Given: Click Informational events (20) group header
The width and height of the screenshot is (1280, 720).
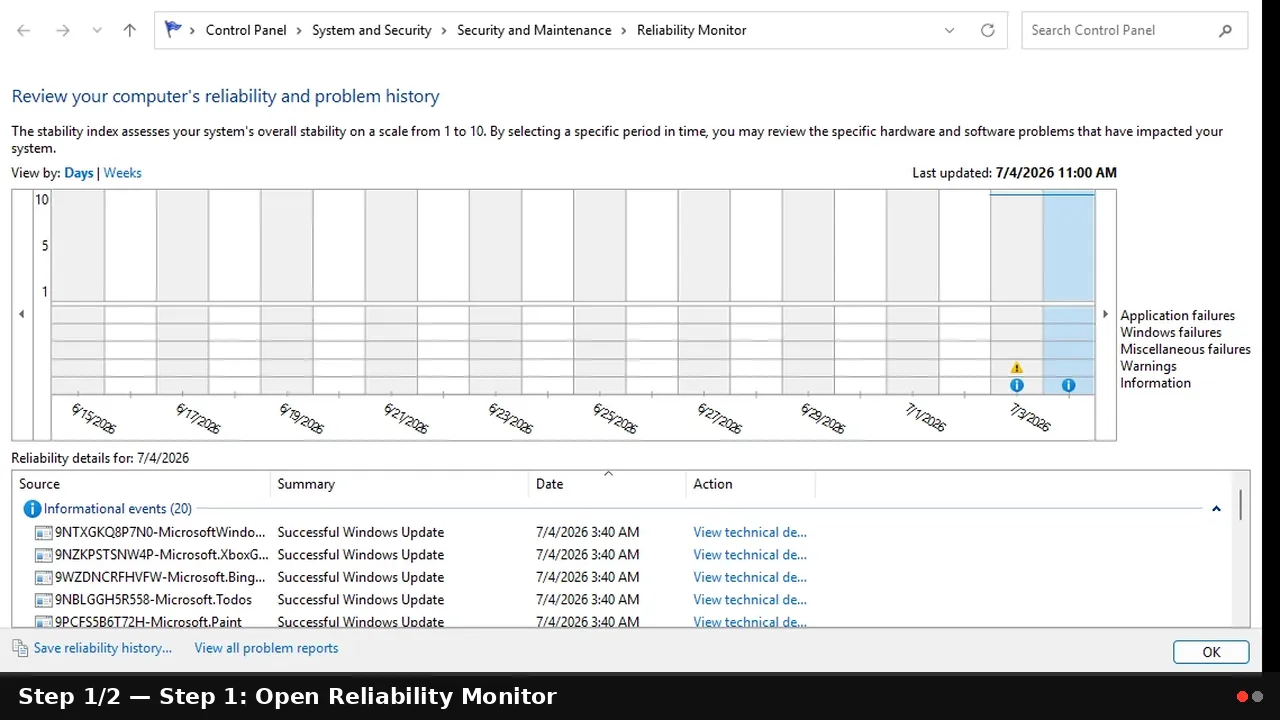Looking at the screenshot, I should pyautogui.click(x=118, y=509).
